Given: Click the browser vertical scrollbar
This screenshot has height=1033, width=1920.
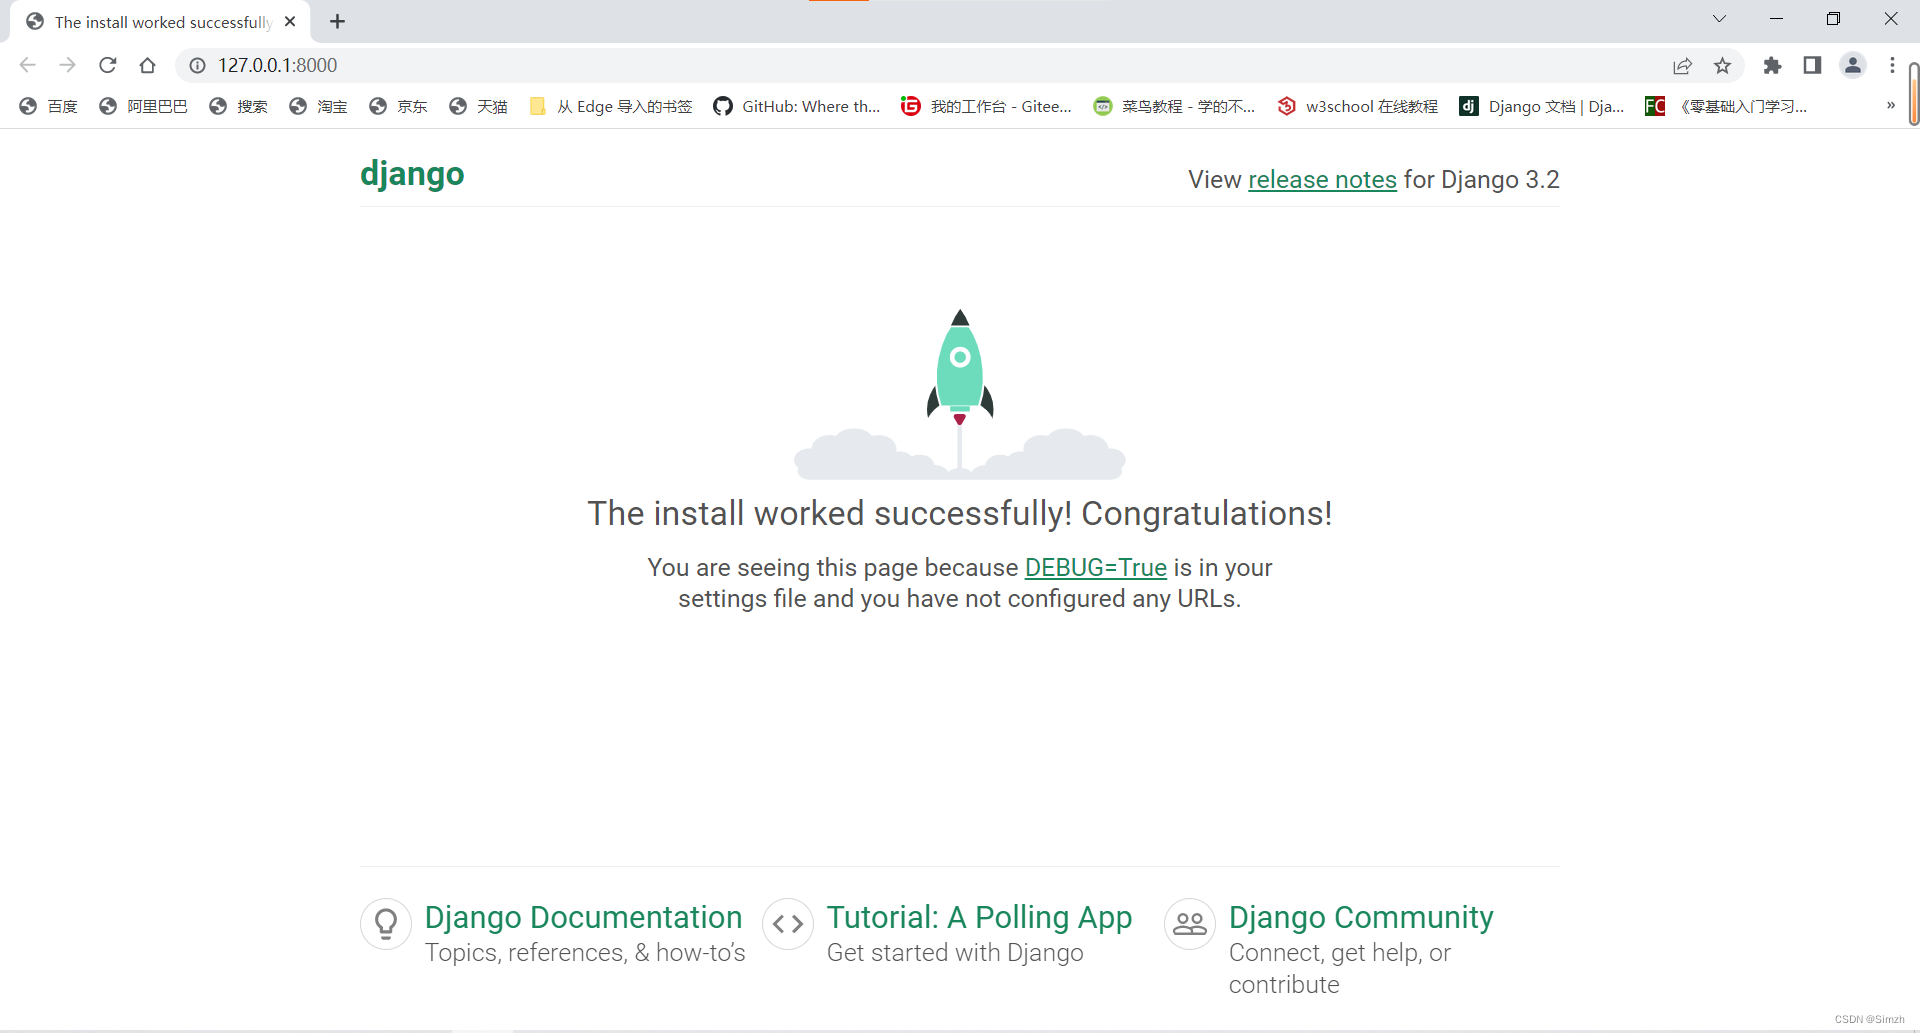Looking at the screenshot, I should point(1913,94).
